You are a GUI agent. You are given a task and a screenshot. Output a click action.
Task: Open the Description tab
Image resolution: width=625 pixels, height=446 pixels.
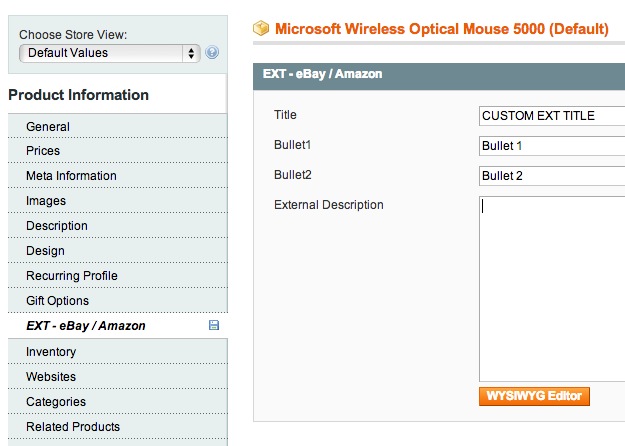tap(118, 226)
